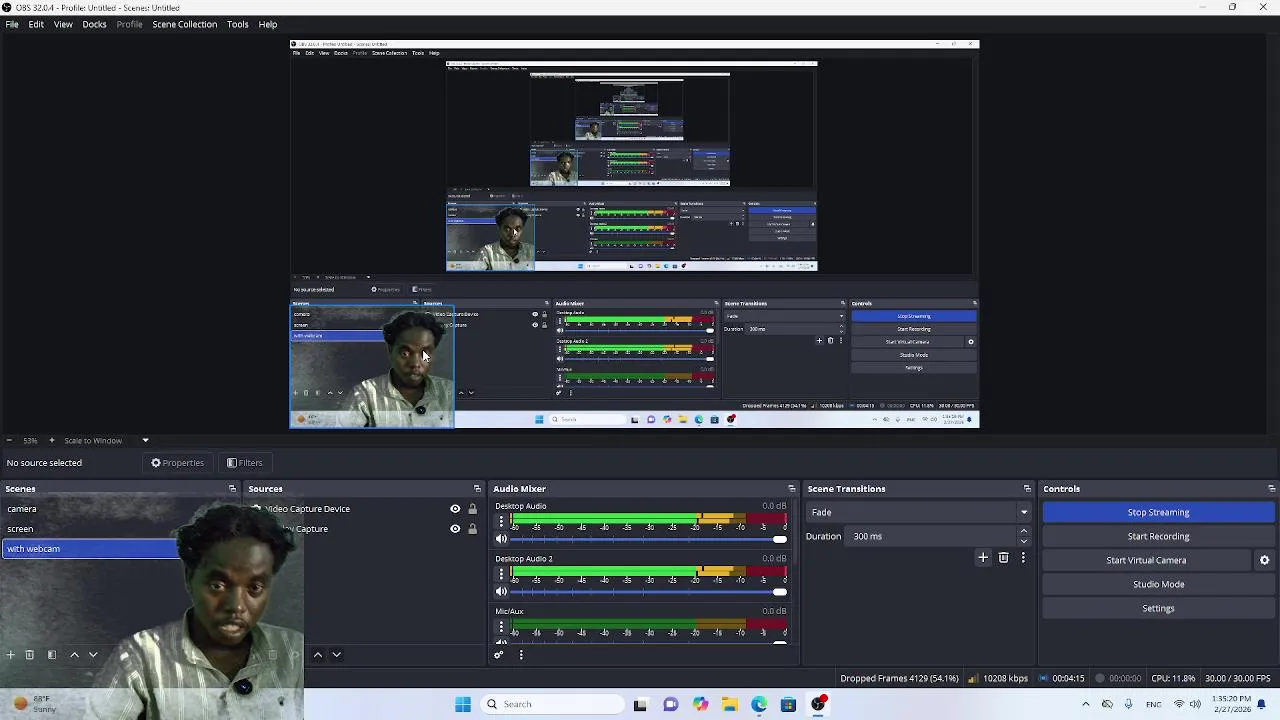Open the Help menu
The height and width of the screenshot is (720, 1280).
(268, 24)
